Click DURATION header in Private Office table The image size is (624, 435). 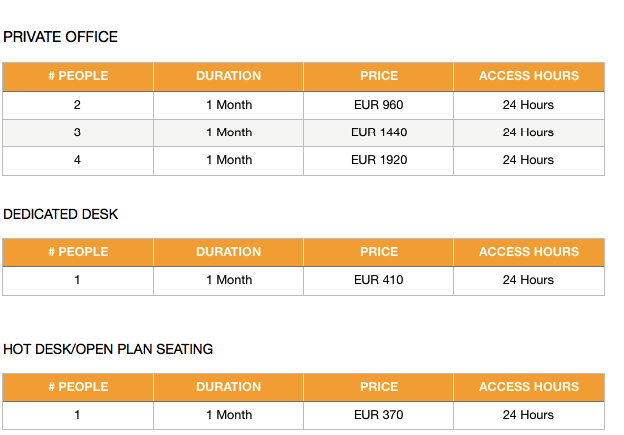228,76
